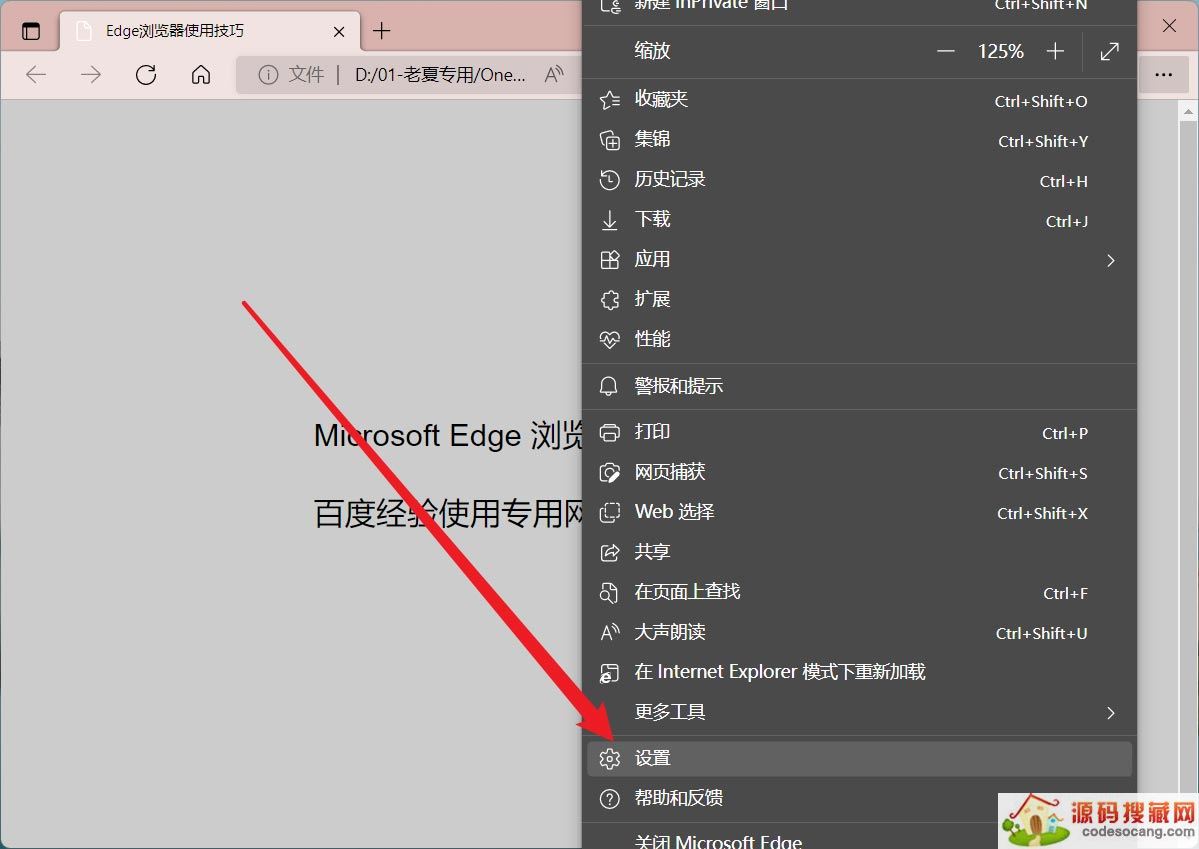Open 设置 from the menu
The height and width of the screenshot is (849, 1199).
pos(653,759)
